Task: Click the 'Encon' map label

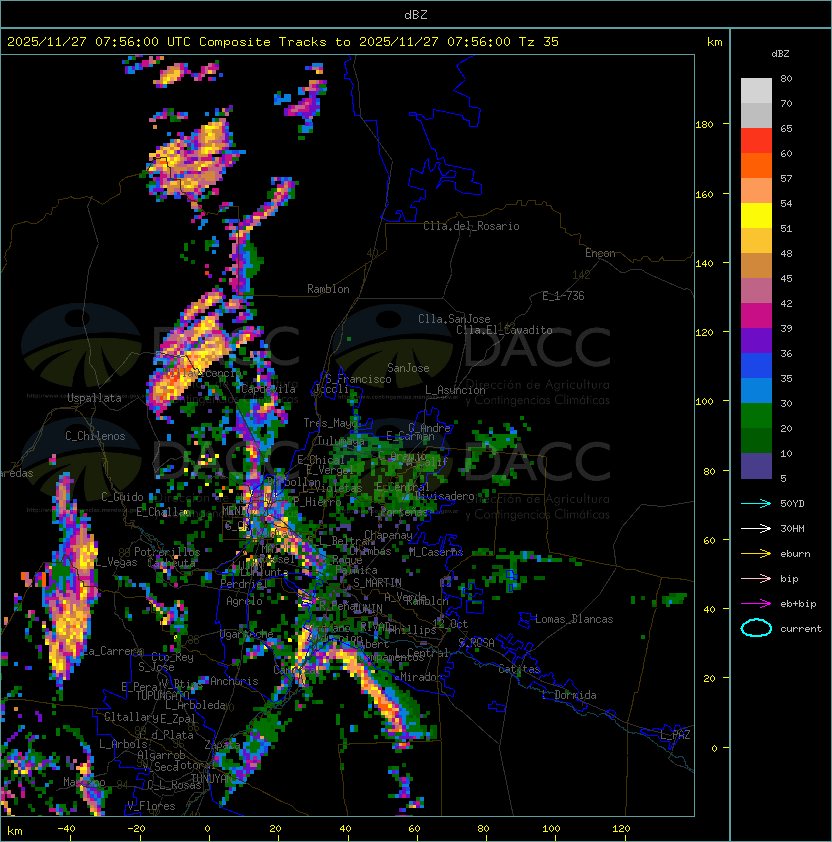Action: (x=600, y=253)
